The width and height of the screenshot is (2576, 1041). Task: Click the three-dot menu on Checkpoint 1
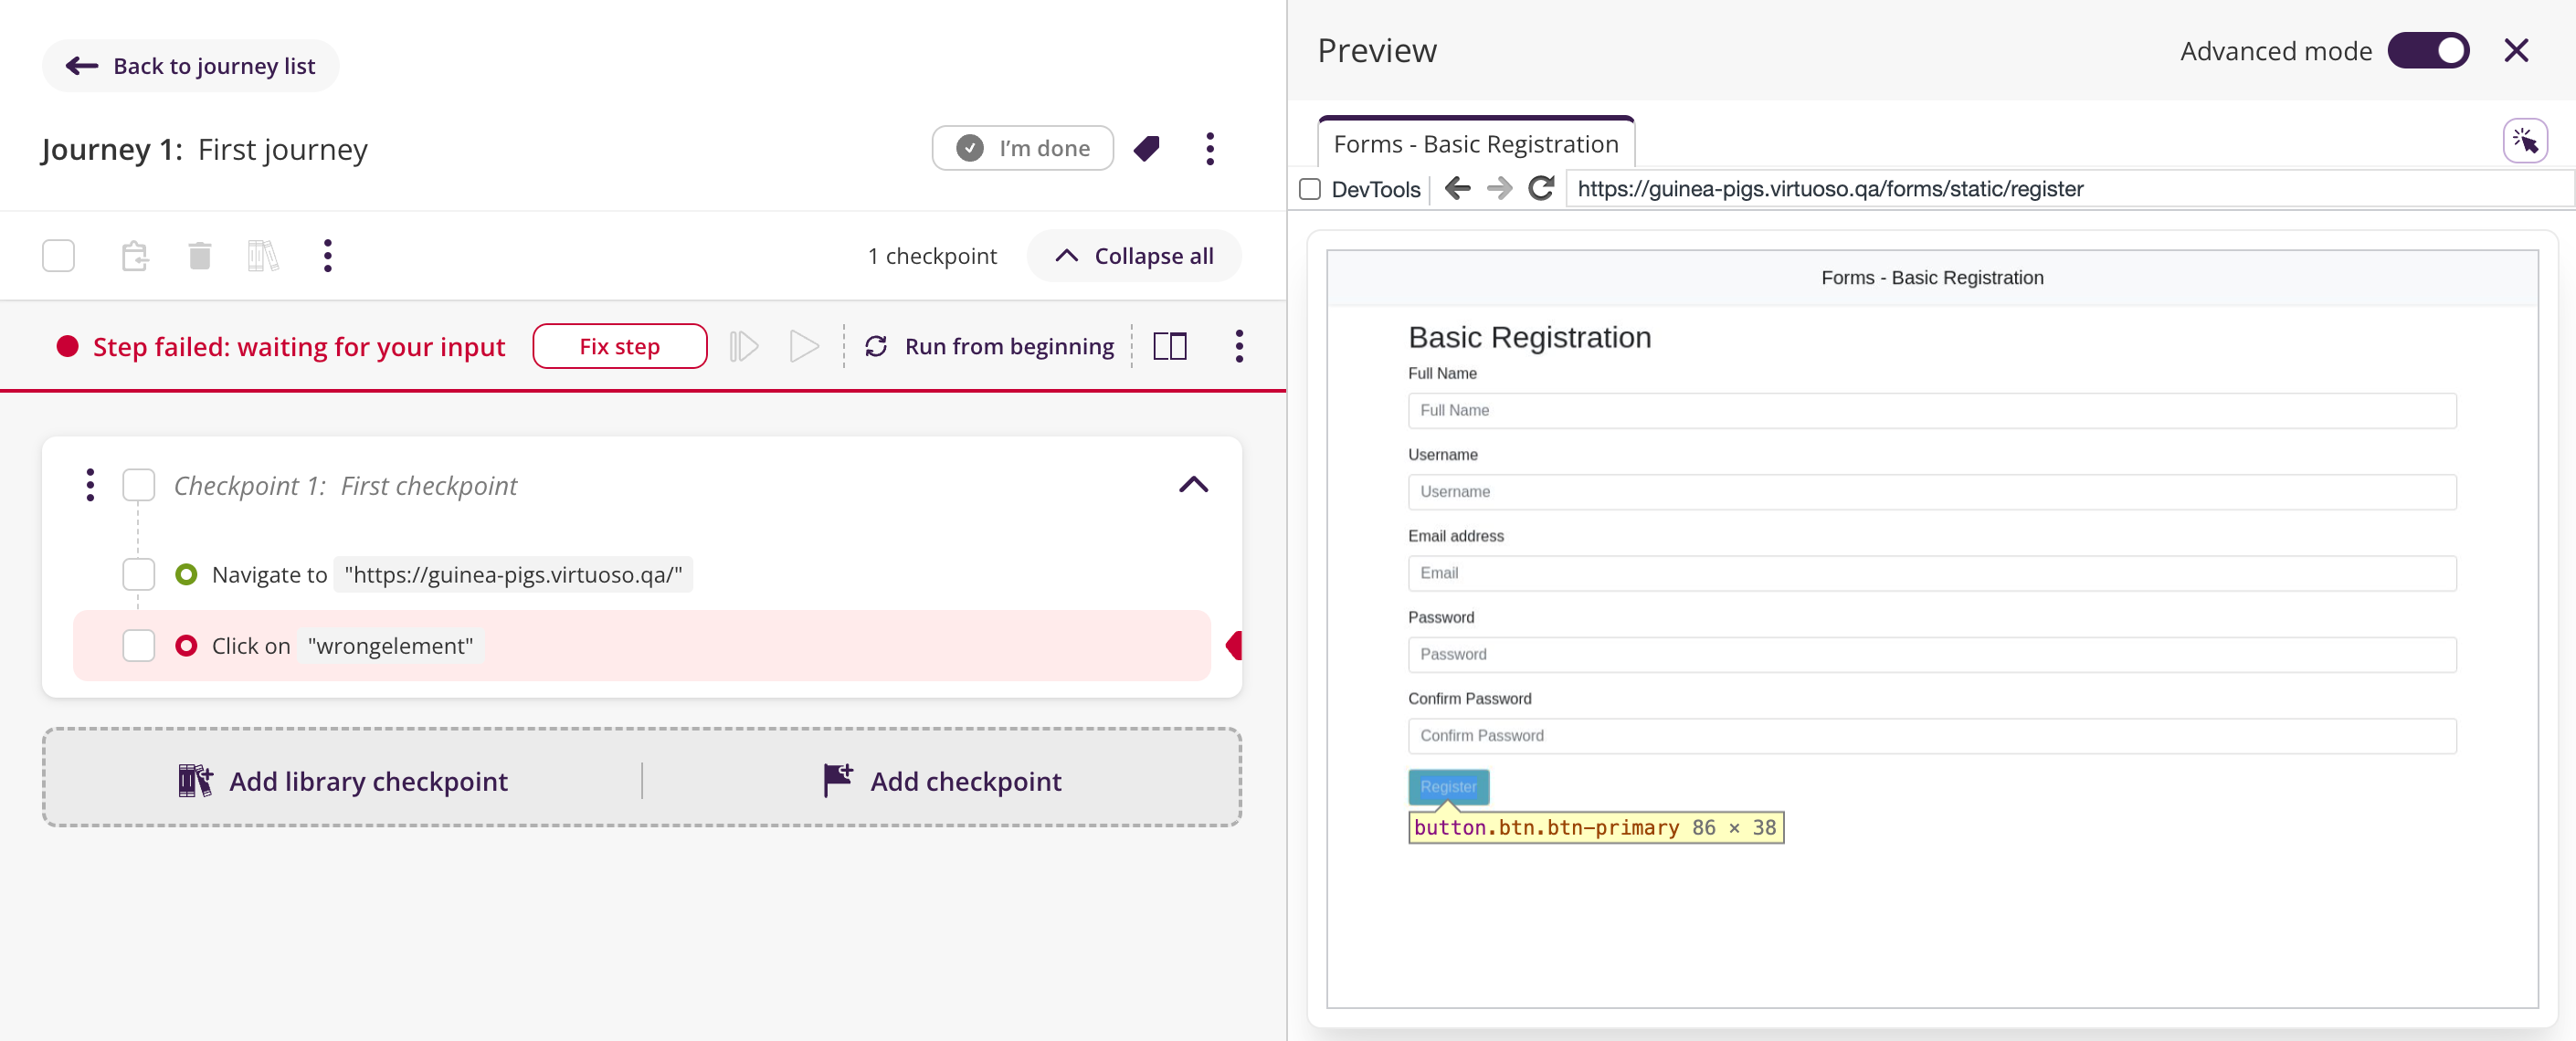pyautogui.click(x=89, y=484)
